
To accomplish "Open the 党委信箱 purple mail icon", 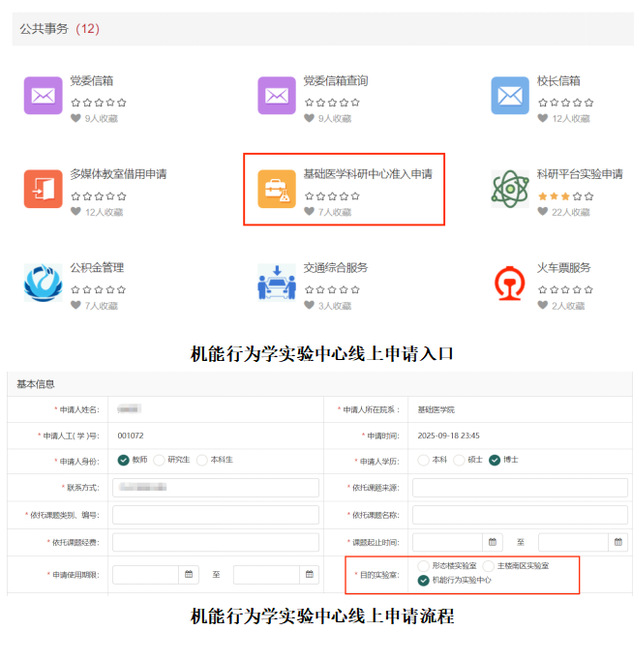I will point(43,96).
